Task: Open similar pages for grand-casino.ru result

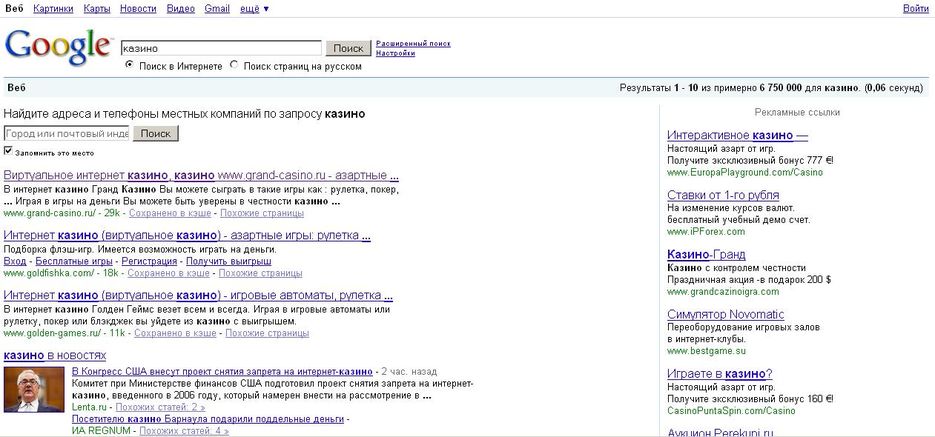Action: (x=262, y=213)
